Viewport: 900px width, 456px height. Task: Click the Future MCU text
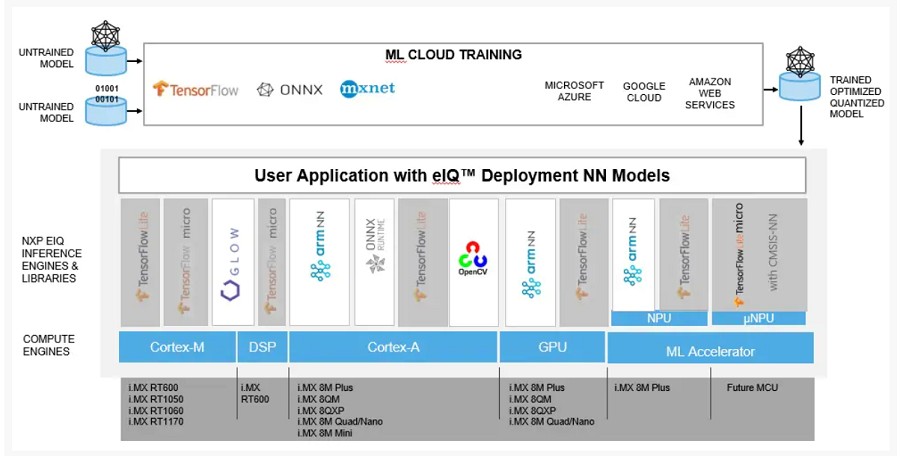pyautogui.click(x=752, y=388)
